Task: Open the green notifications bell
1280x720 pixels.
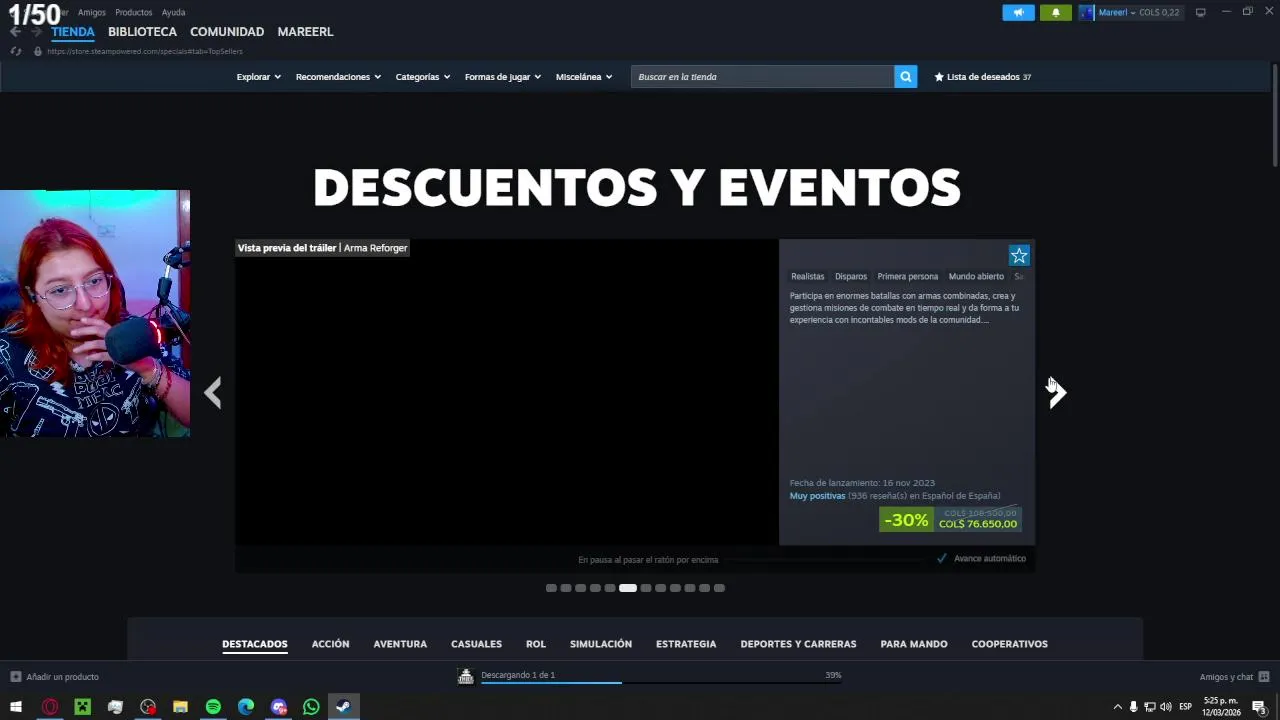Action: point(1056,13)
